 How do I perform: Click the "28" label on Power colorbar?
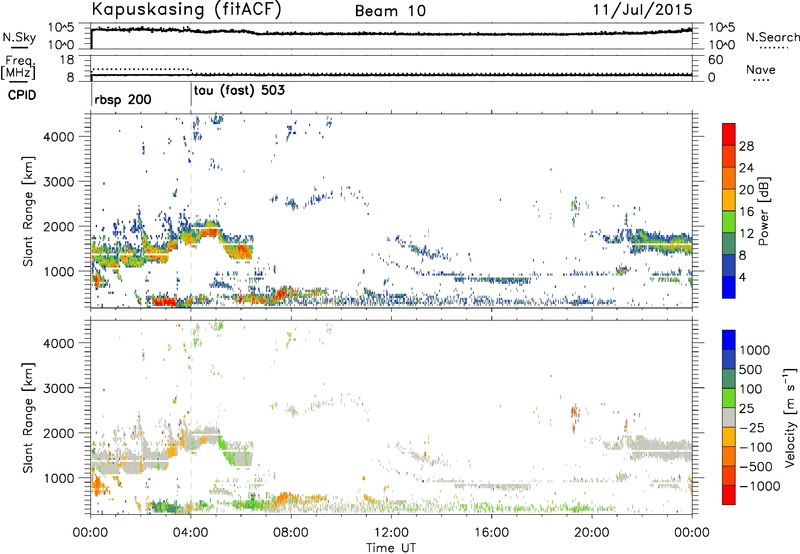click(746, 146)
